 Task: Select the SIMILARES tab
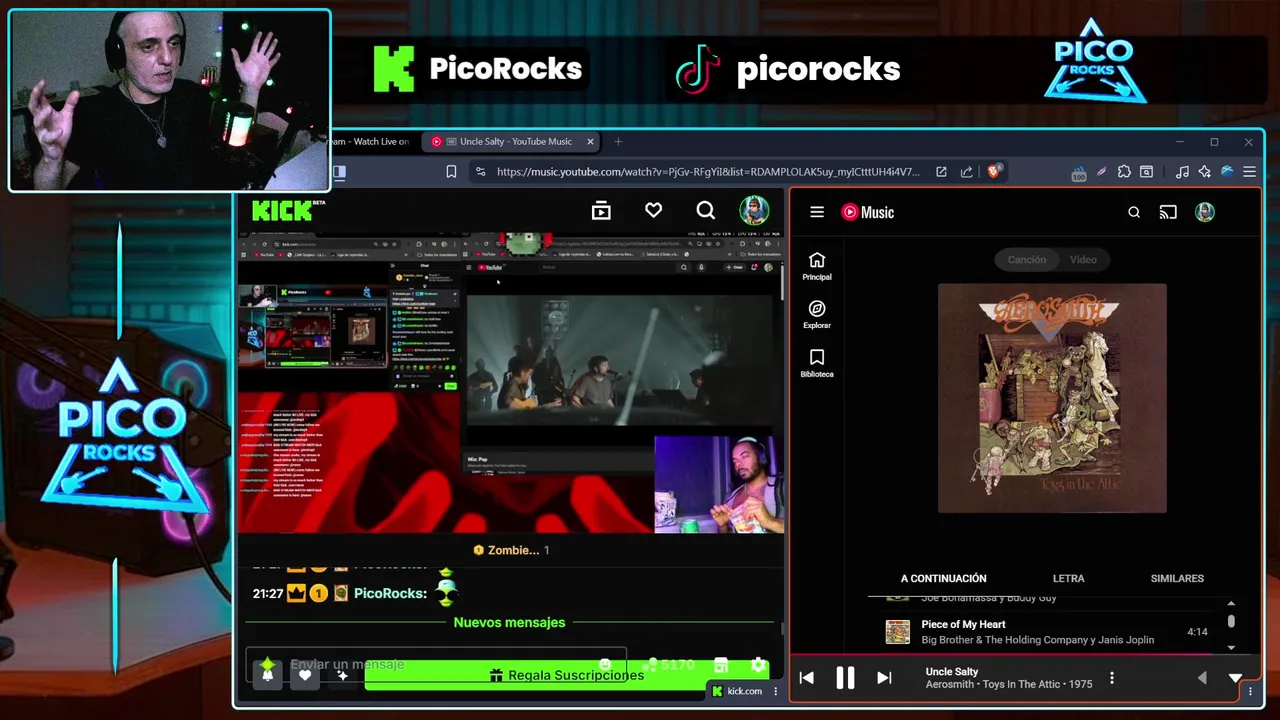pyautogui.click(x=1177, y=578)
